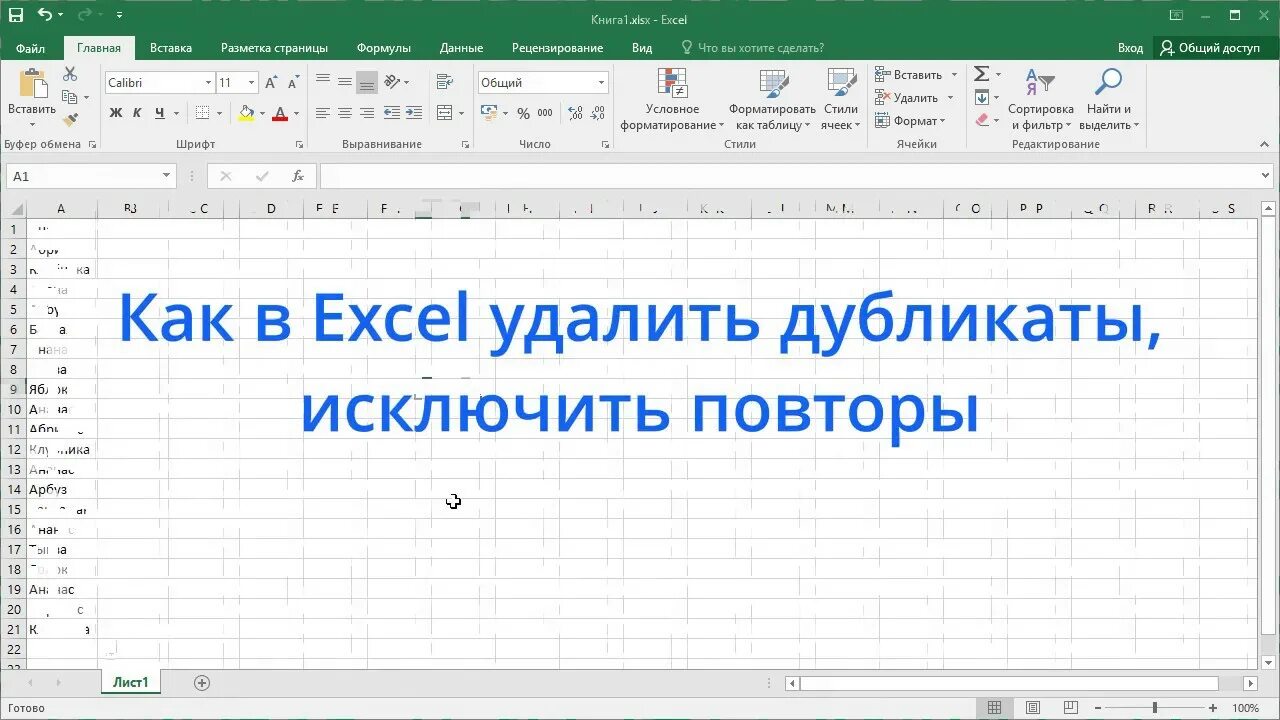The image size is (1280, 720).
Task: Click the Вход sign-in link
Action: tap(1130, 48)
